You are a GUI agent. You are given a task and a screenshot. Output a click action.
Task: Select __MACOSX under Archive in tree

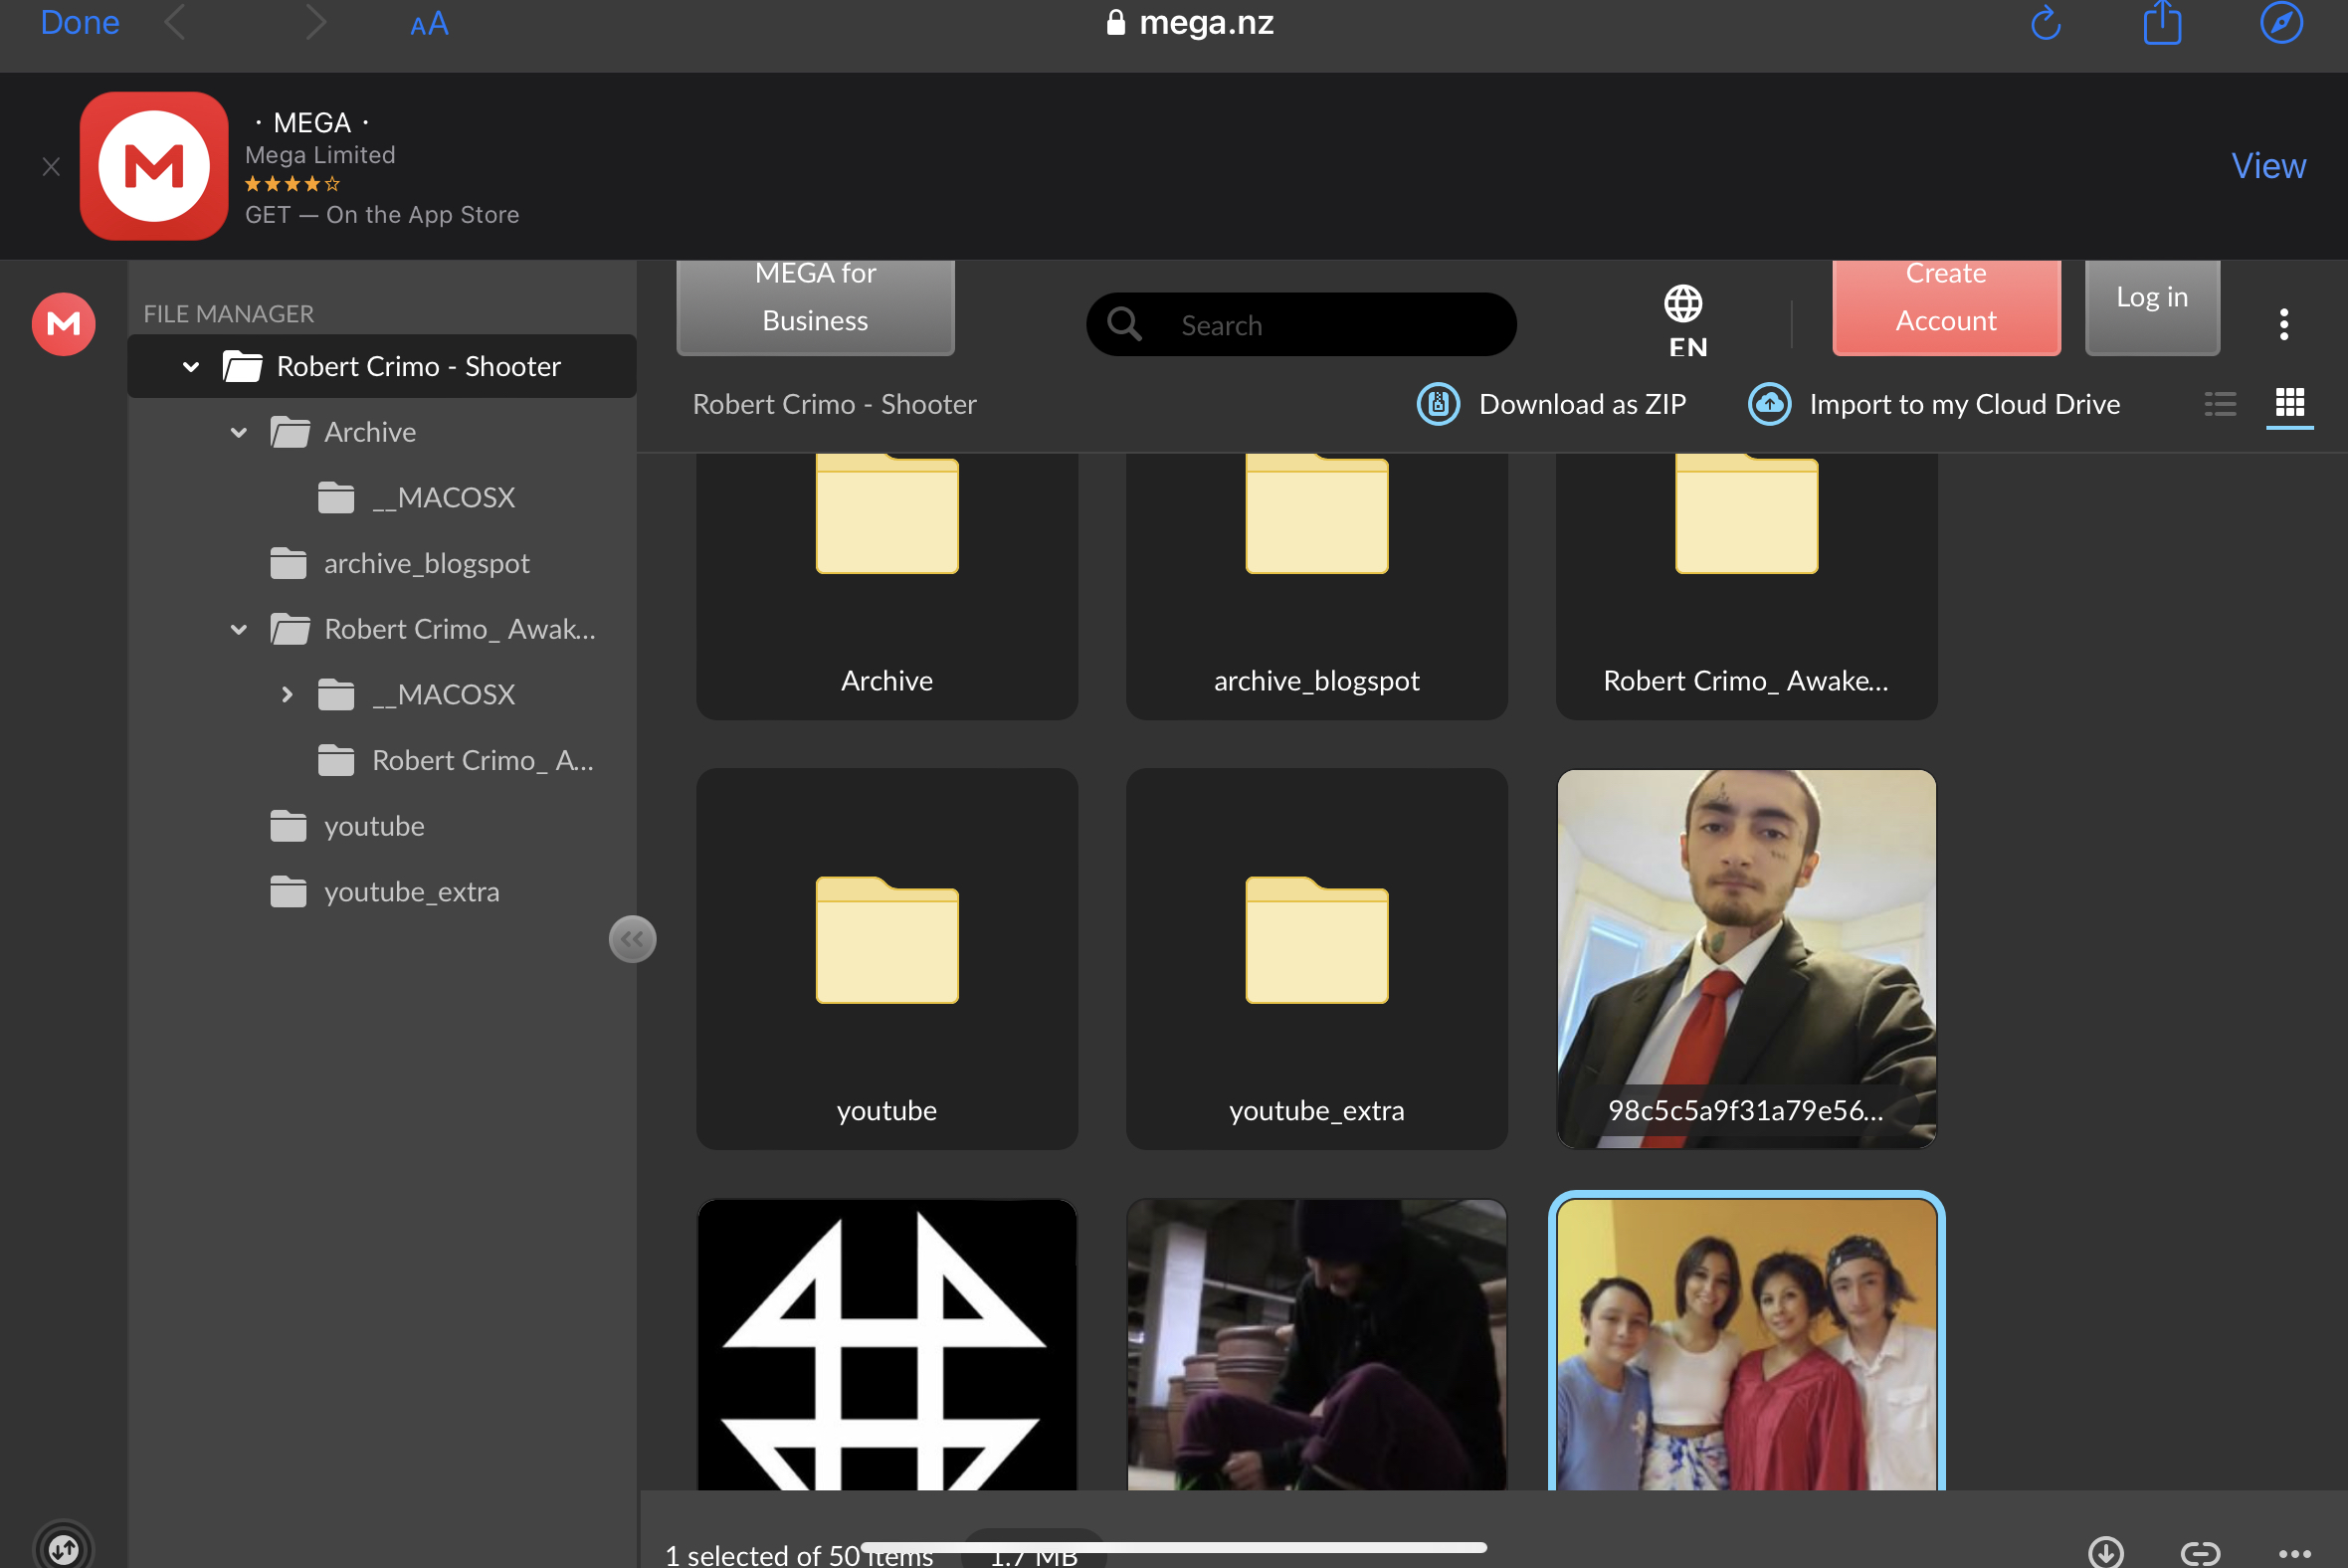(443, 498)
